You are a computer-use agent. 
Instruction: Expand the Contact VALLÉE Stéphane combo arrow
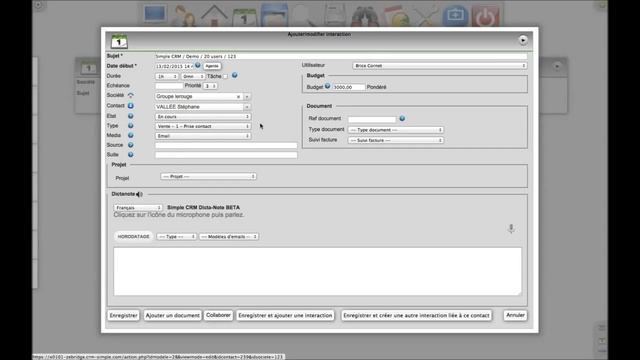tap(247, 107)
